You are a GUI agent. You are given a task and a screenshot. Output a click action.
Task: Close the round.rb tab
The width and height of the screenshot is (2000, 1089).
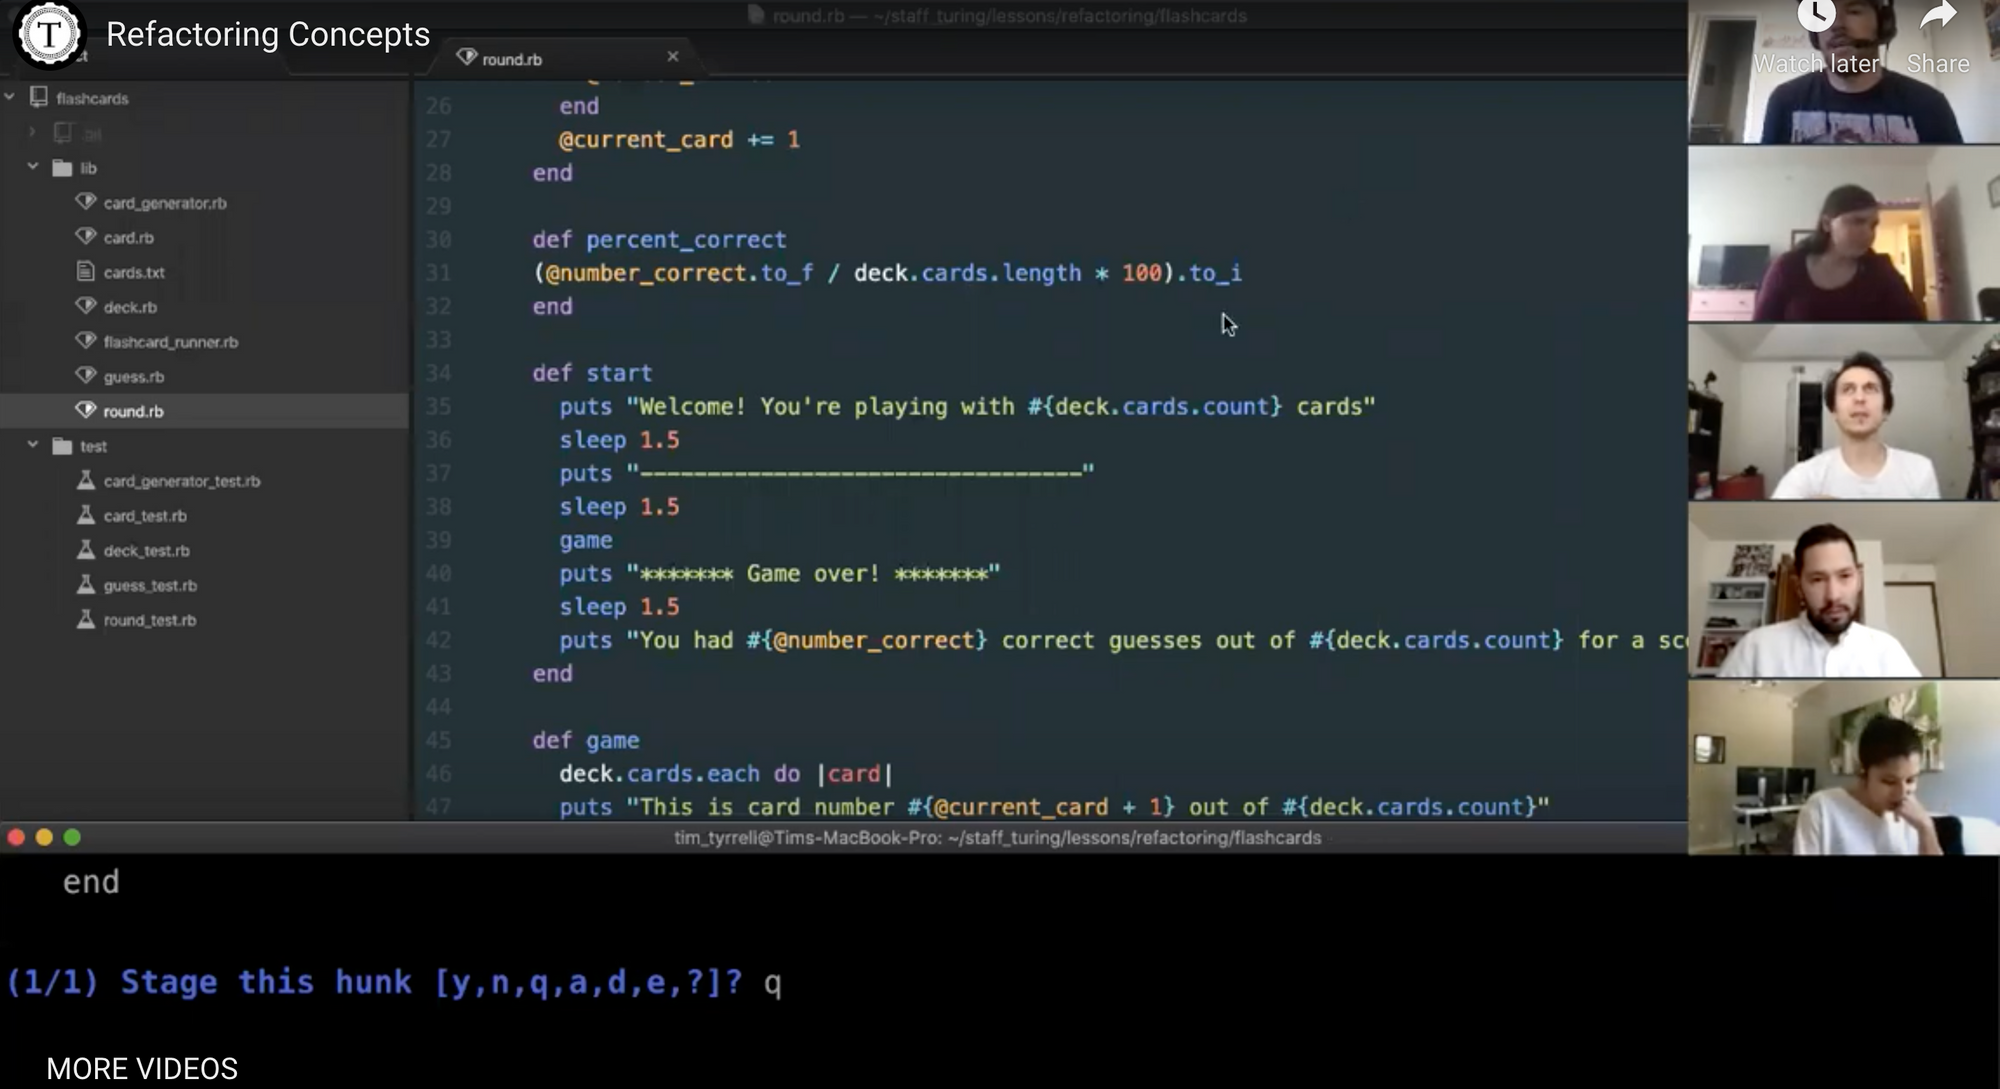point(673,57)
